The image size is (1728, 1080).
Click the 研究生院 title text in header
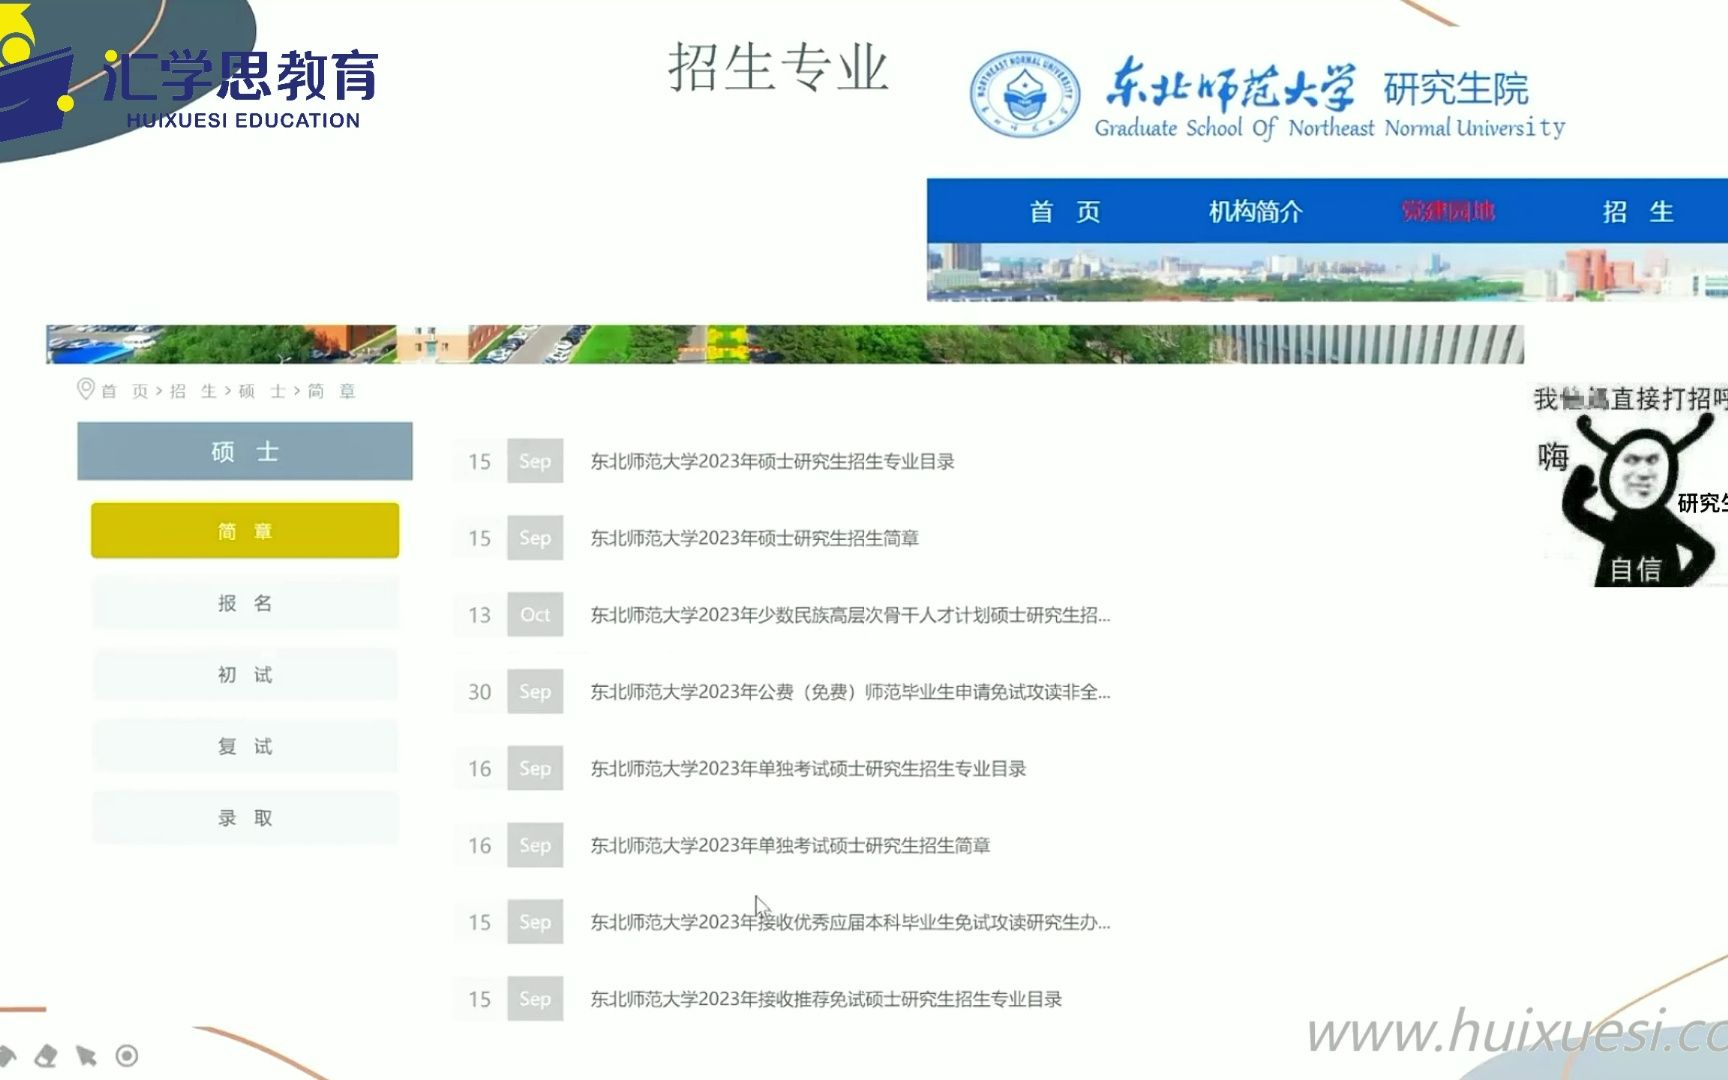click(1456, 89)
